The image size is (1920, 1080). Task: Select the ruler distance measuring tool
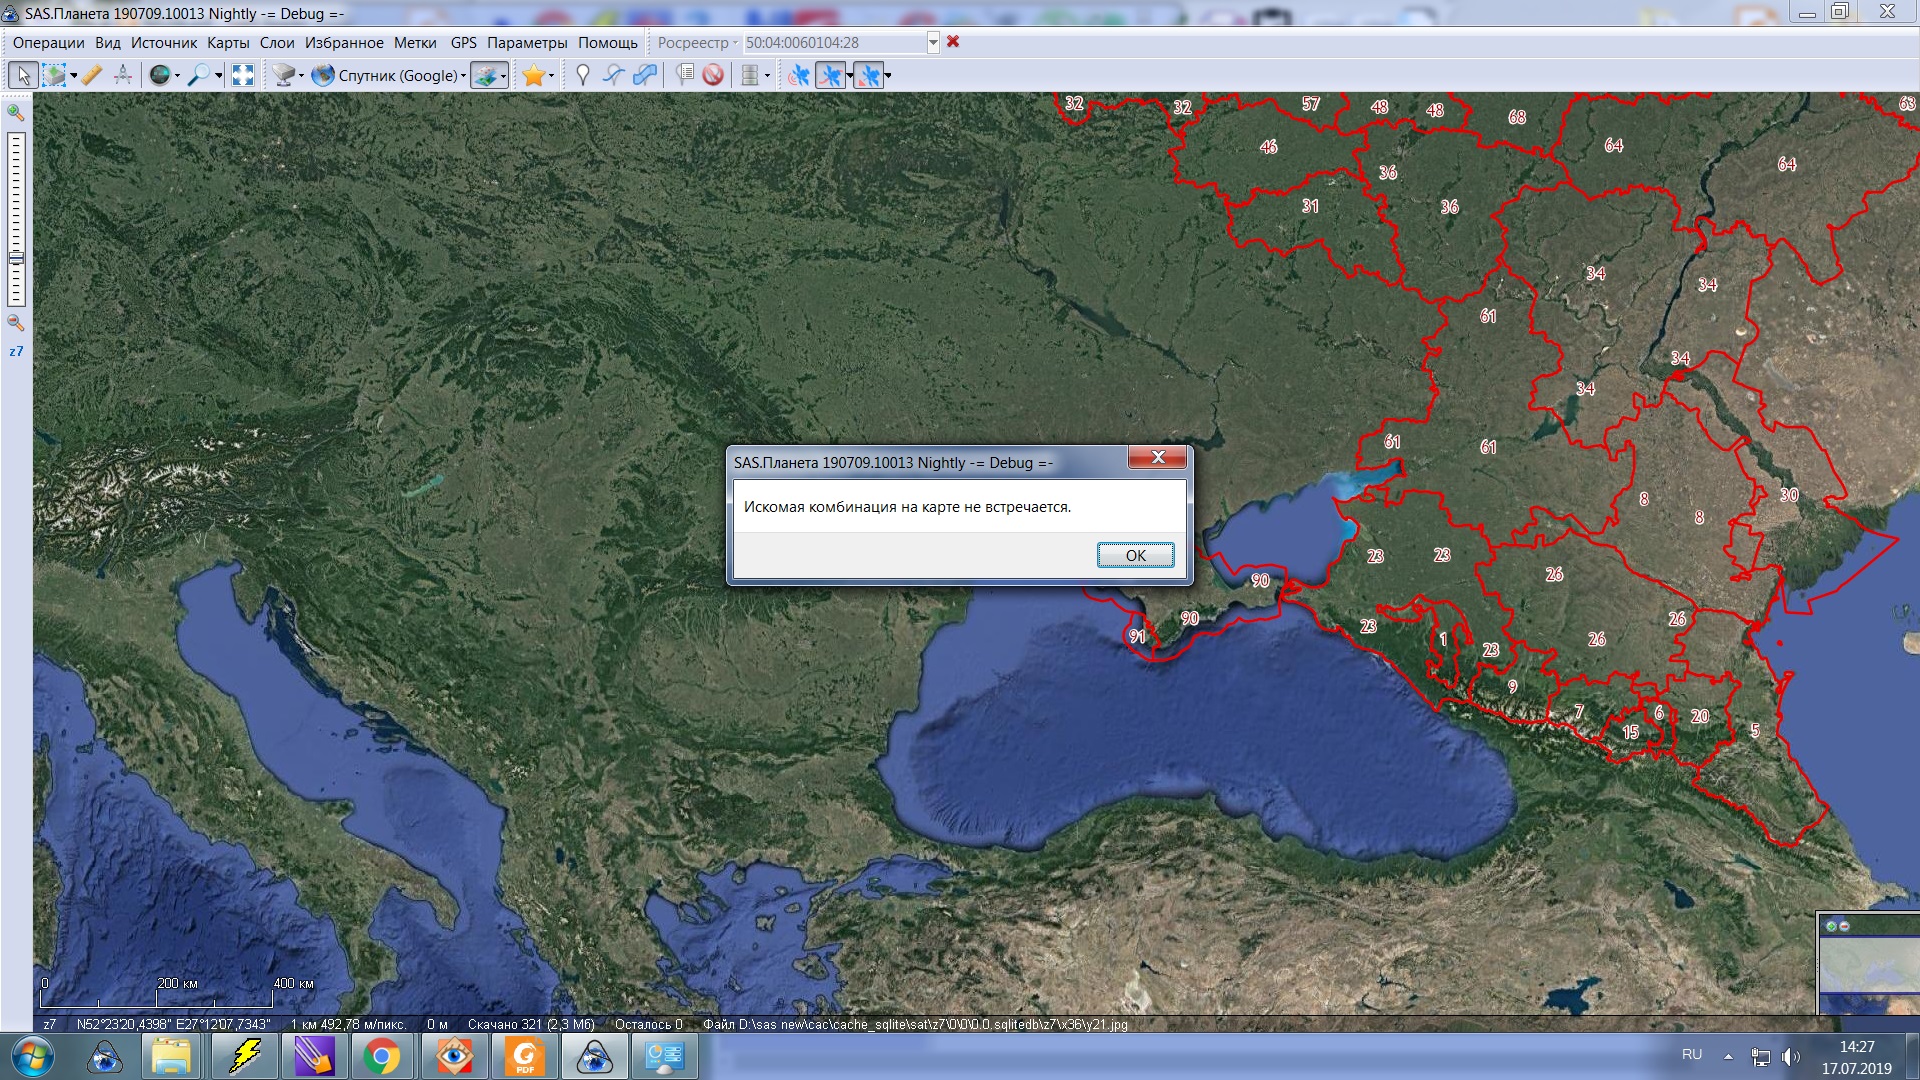pos(92,75)
